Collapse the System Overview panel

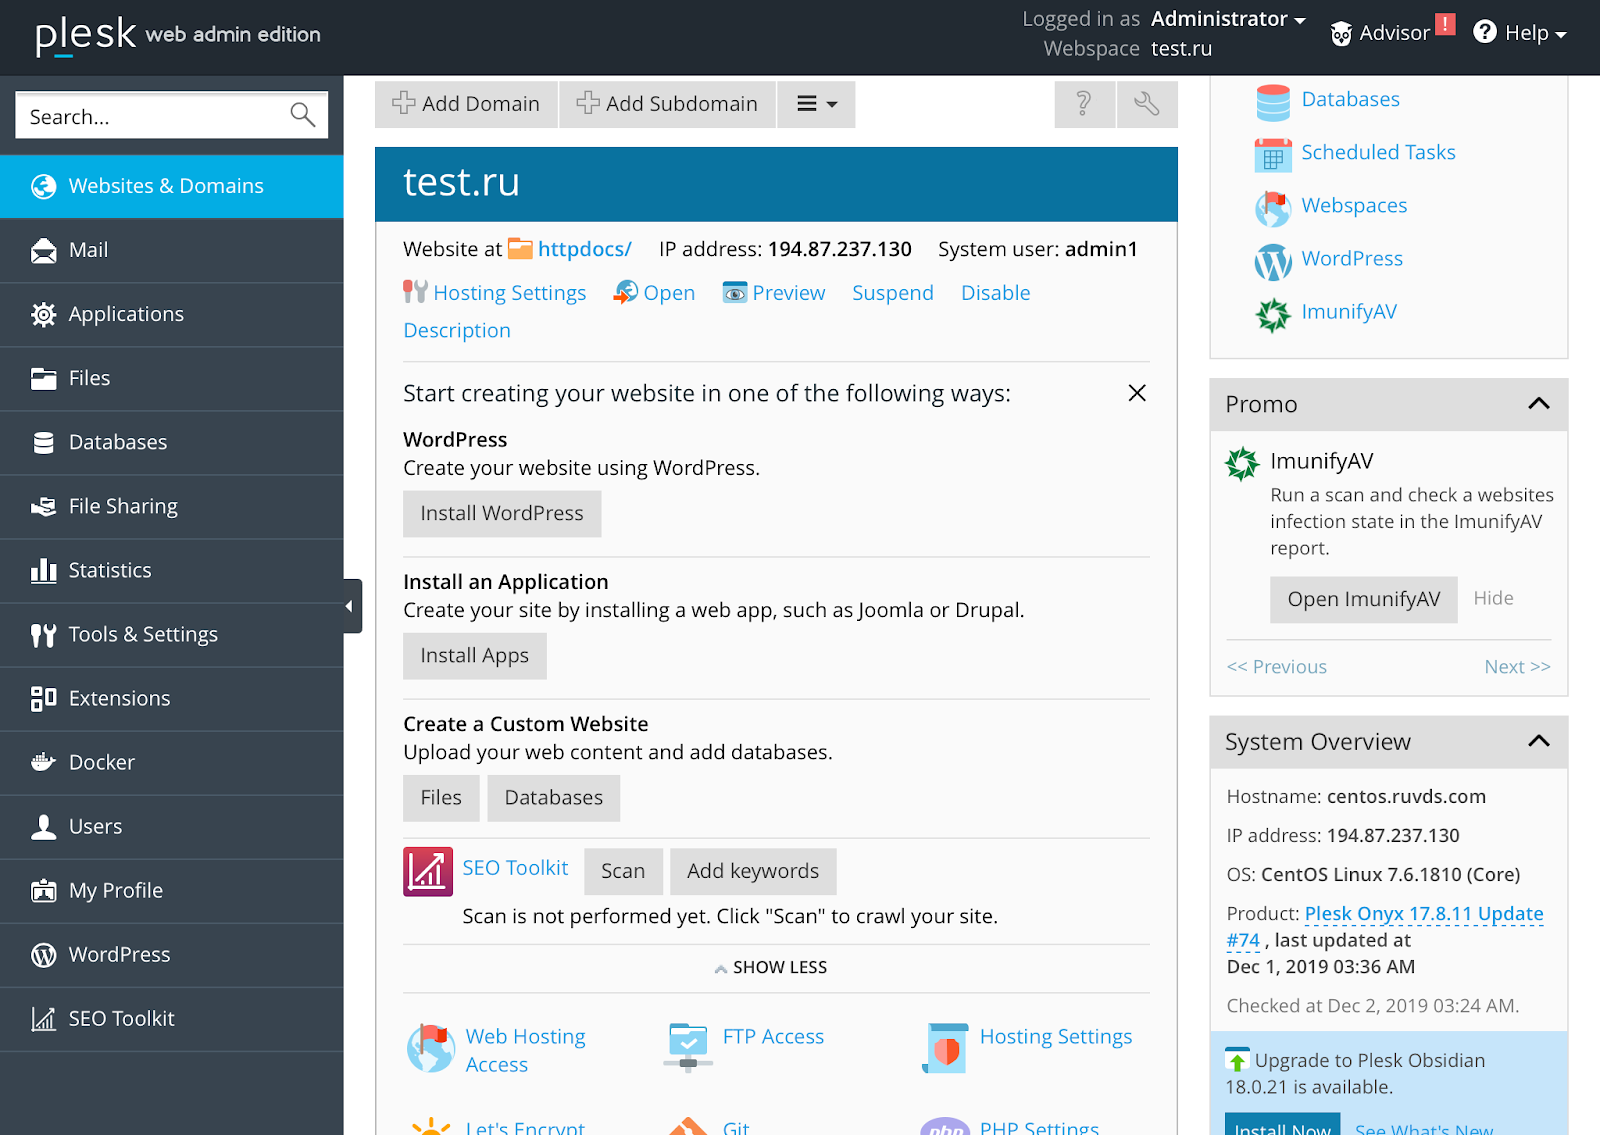[x=1538, y=741]
